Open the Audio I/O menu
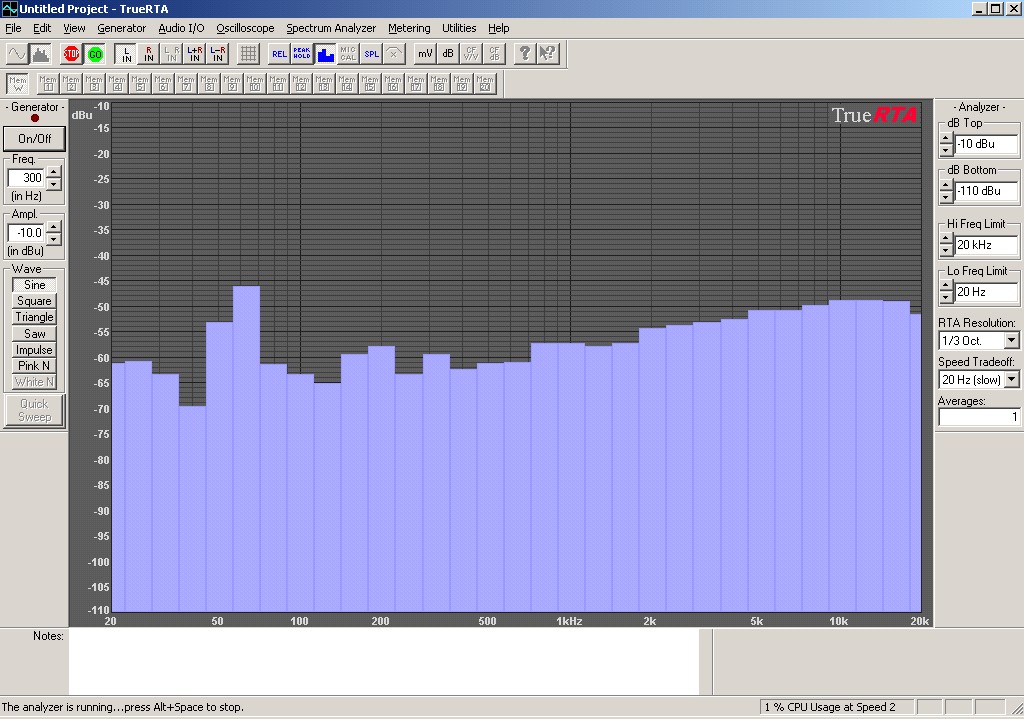The image size is (1024, 719). tap(181, 28)
